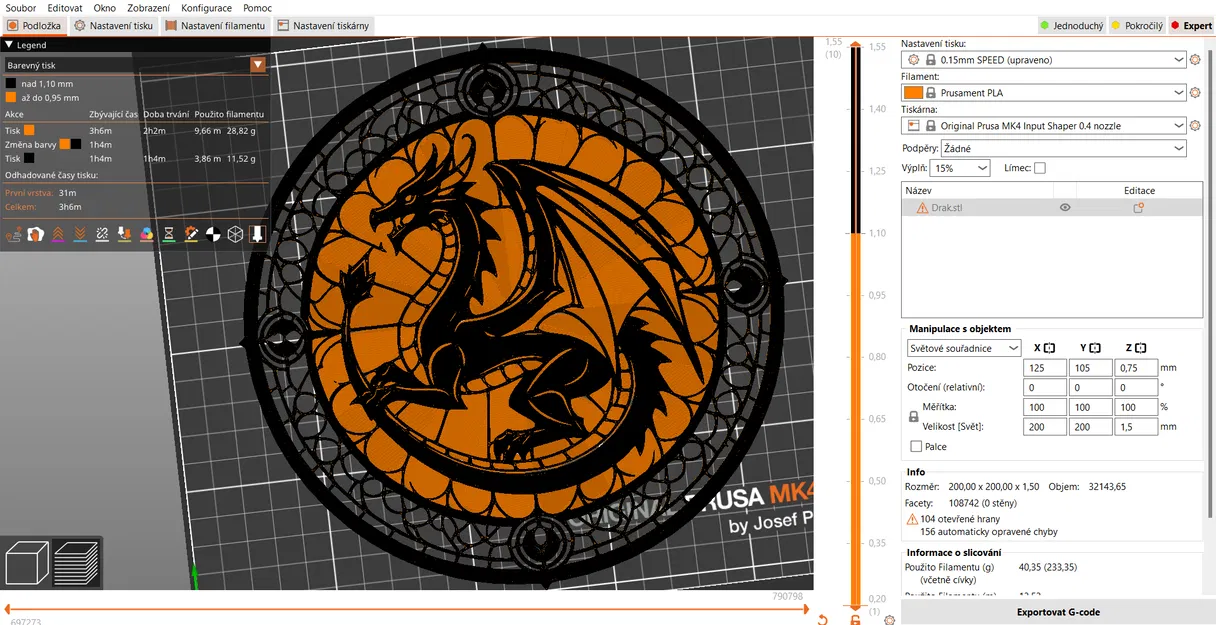Enable the Límec (brim) checkbox
The height and width of the screenshot is (625, 1216).
point(1039,168)
